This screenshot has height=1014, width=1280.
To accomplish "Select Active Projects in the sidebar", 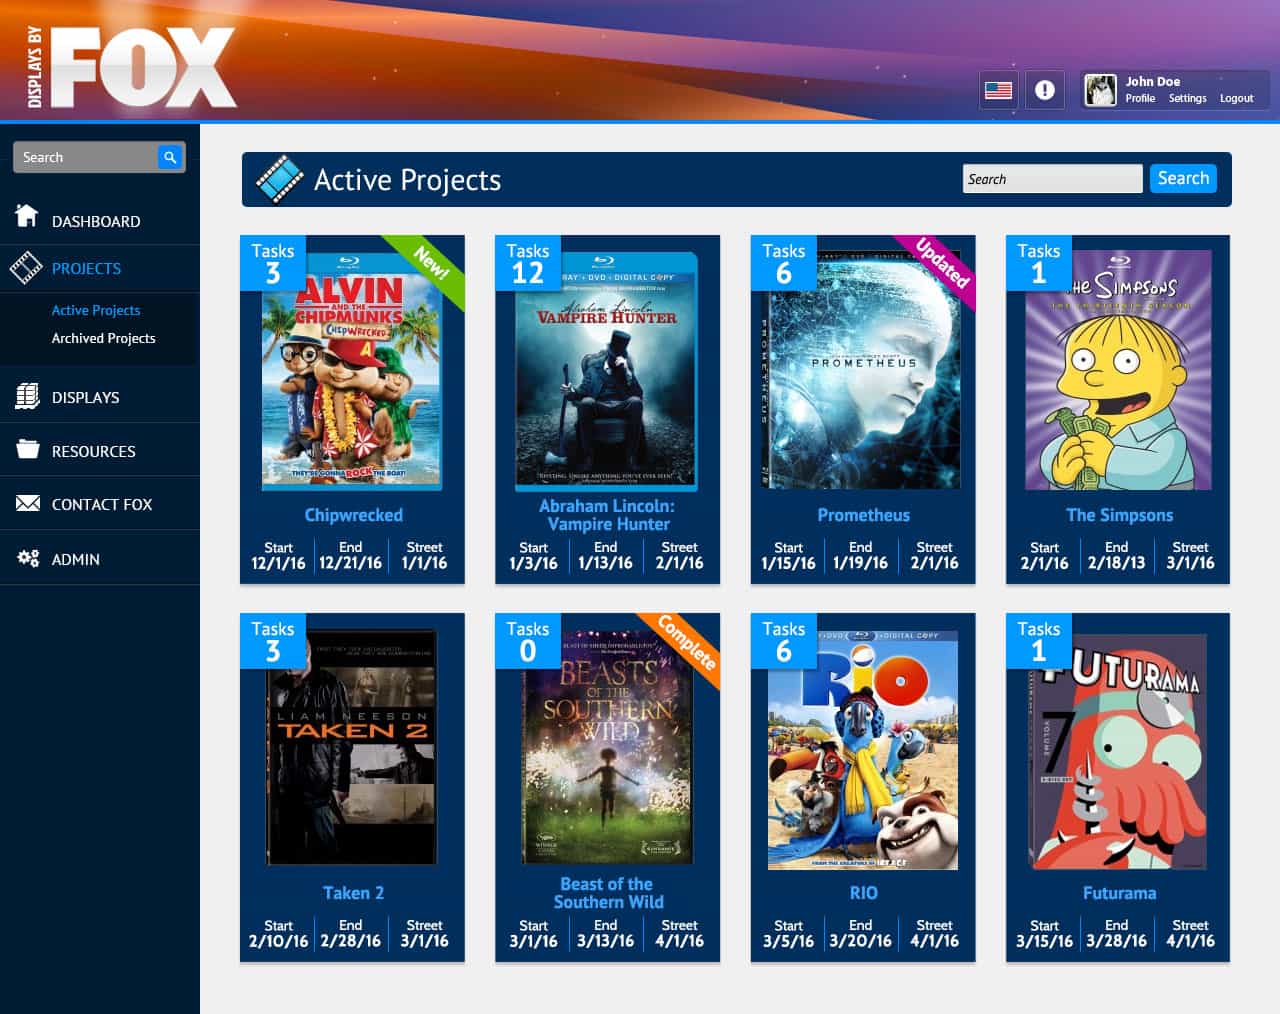I will pyautogui.click(x=96, y=310).
